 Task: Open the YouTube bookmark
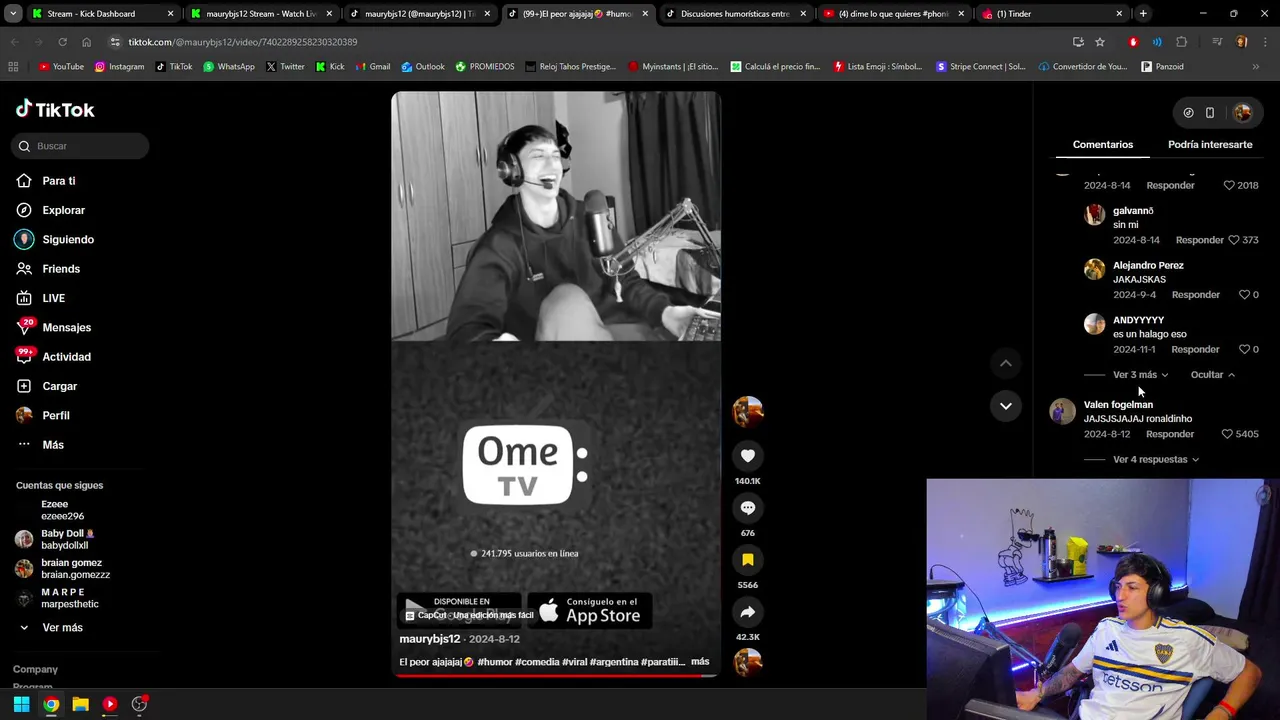pyautogui.click(x=61, y=67)
